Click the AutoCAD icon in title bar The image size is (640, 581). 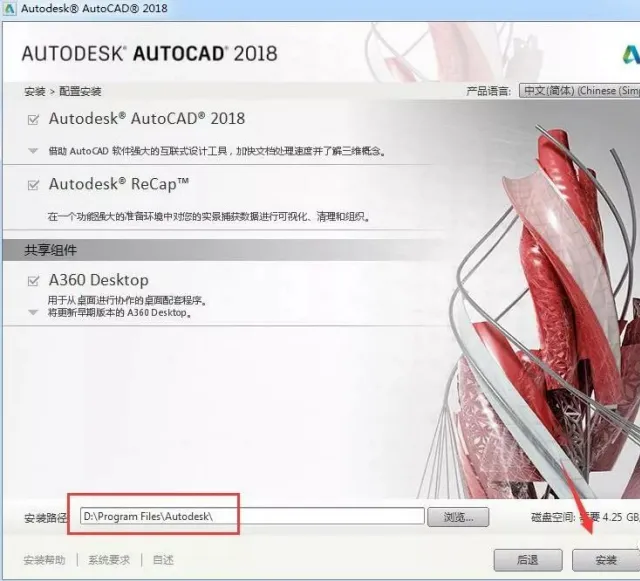coord(9,8)
